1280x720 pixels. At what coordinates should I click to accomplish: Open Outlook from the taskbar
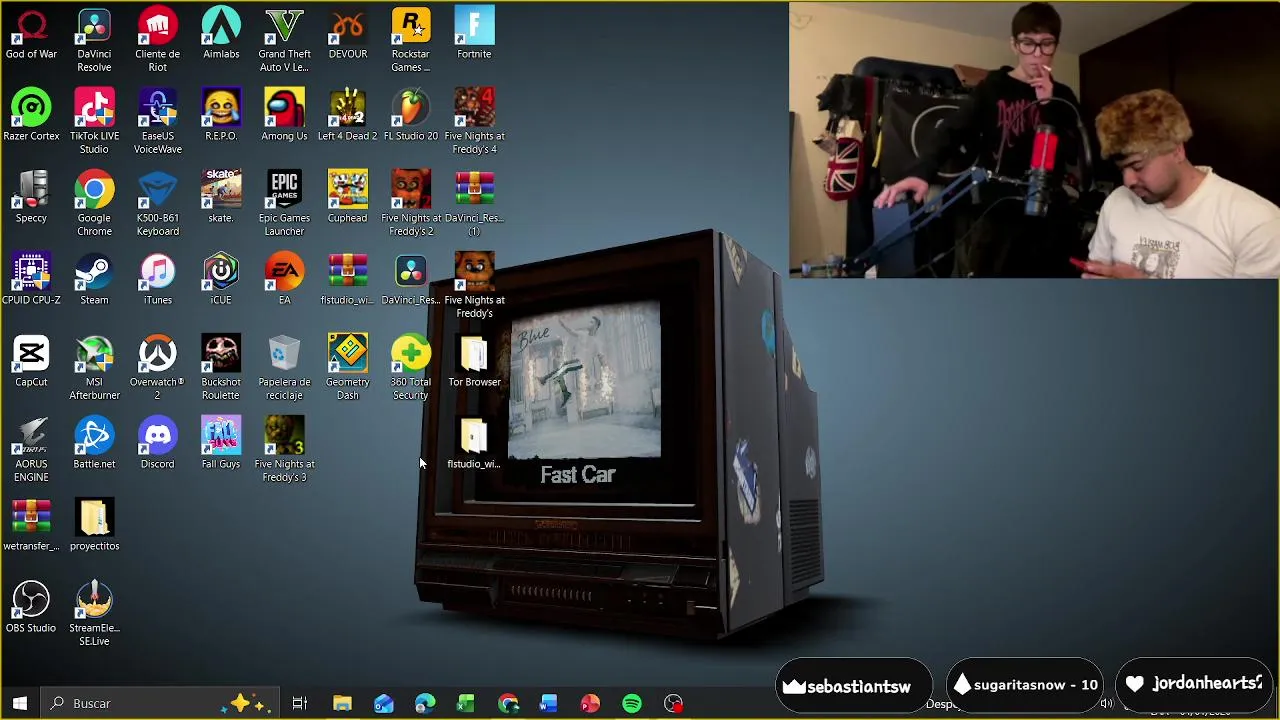coord(383,703)
